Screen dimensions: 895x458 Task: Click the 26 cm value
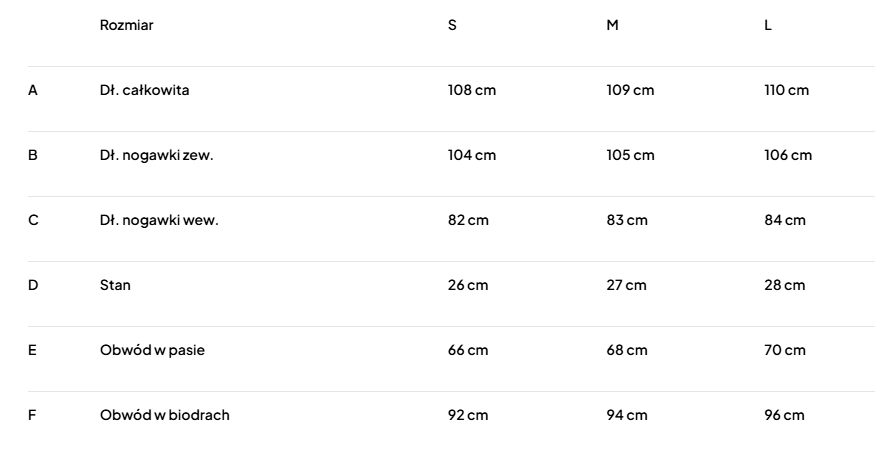(x=468, y=285)
